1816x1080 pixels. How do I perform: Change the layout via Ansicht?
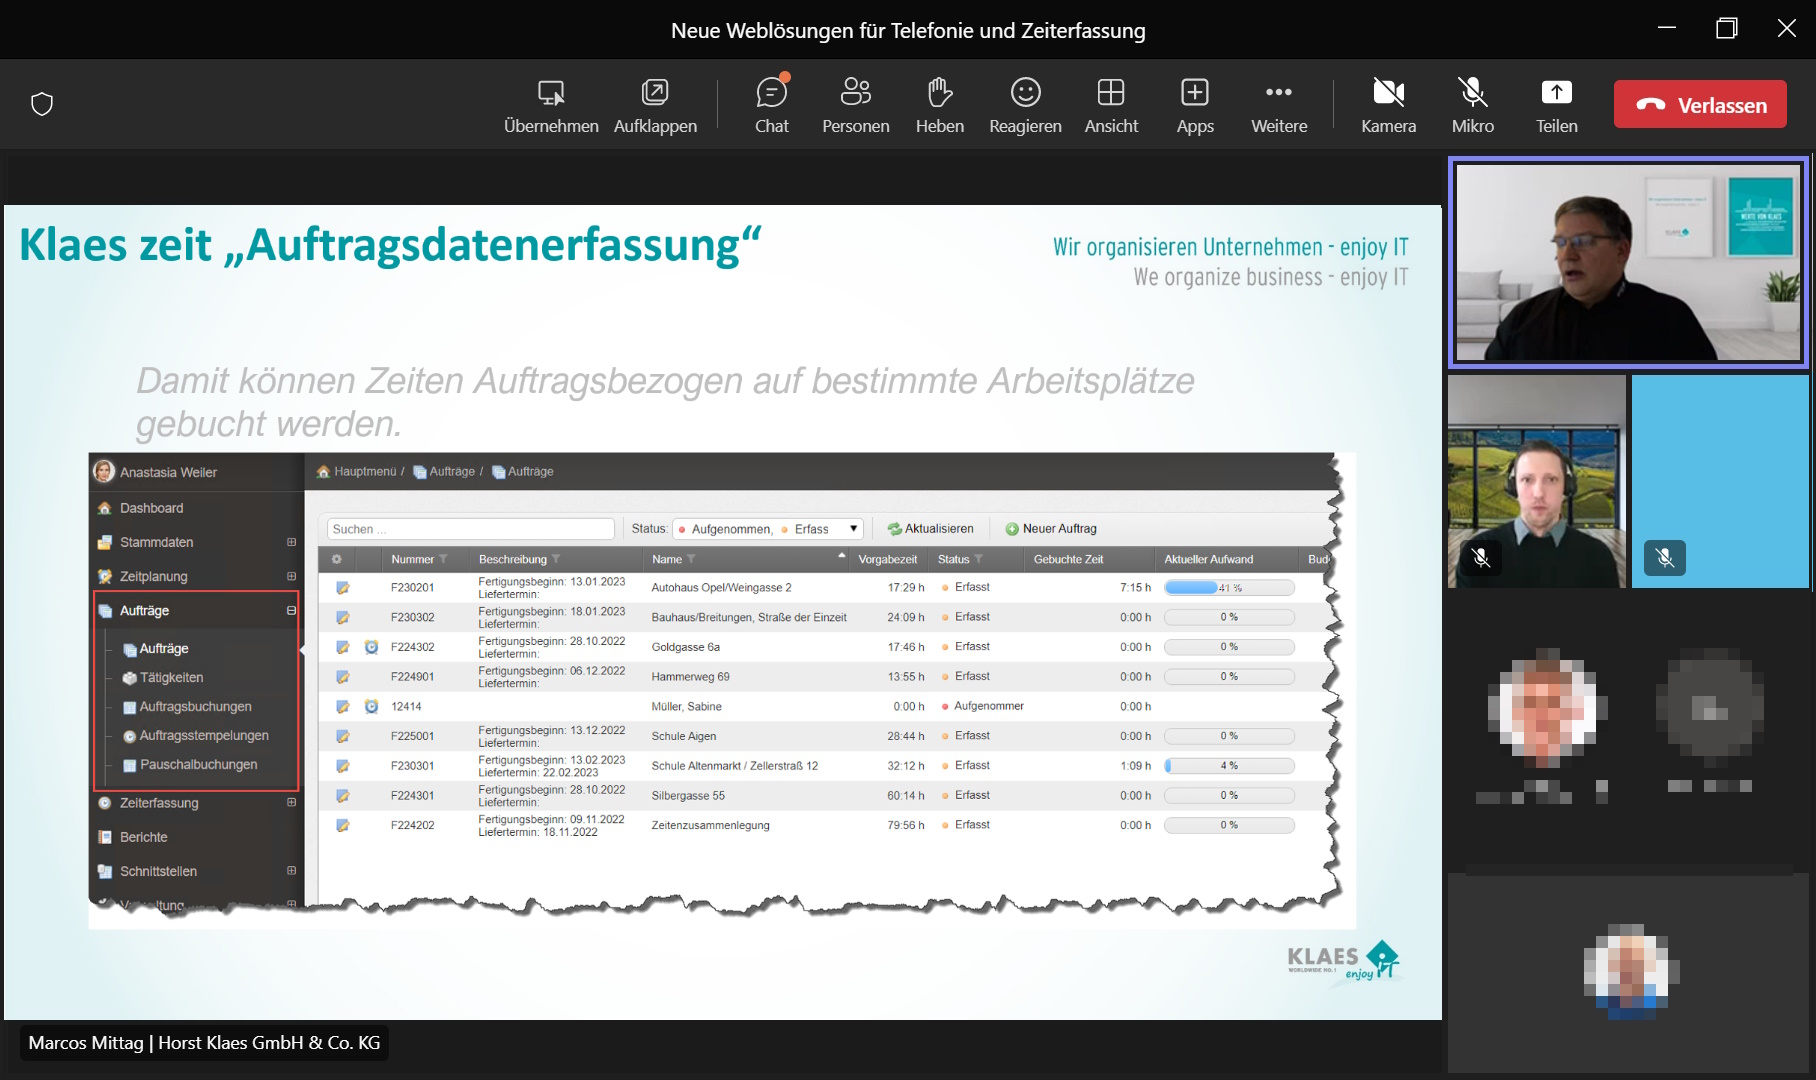[x=1111, y=105]
